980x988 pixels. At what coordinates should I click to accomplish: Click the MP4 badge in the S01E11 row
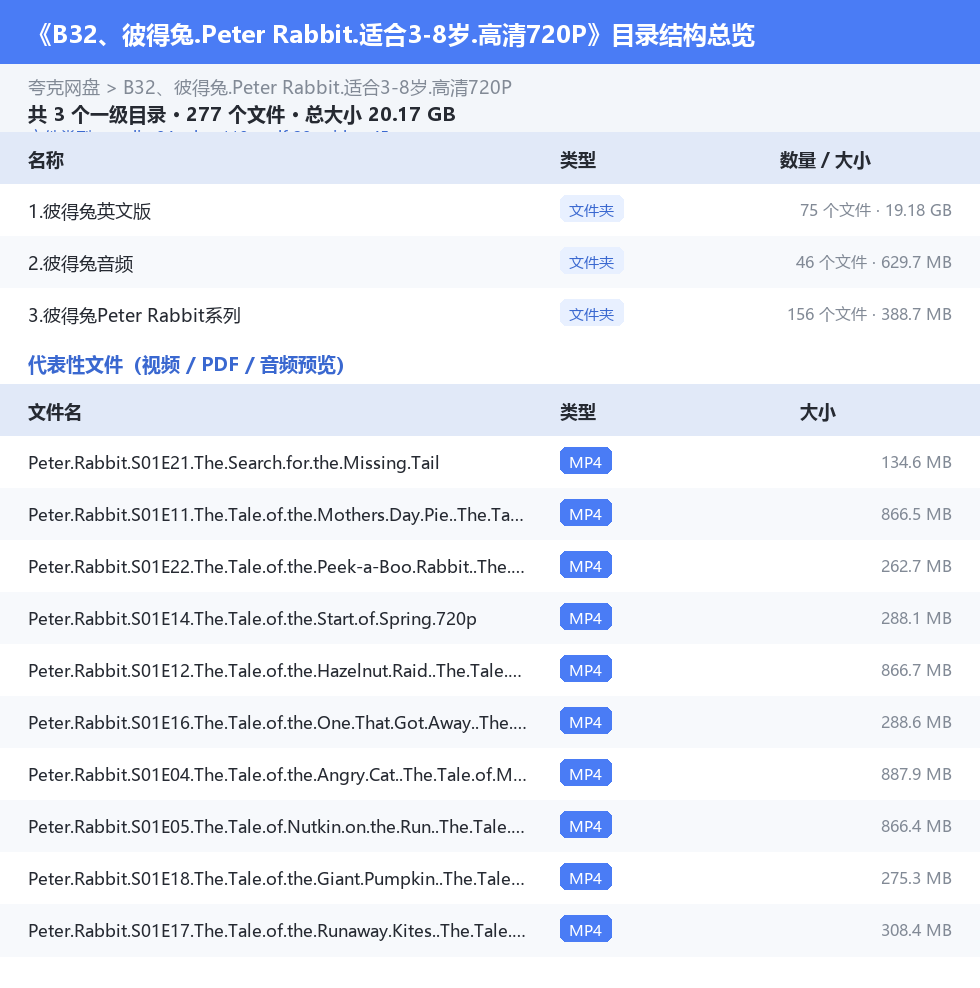(585, 514)
